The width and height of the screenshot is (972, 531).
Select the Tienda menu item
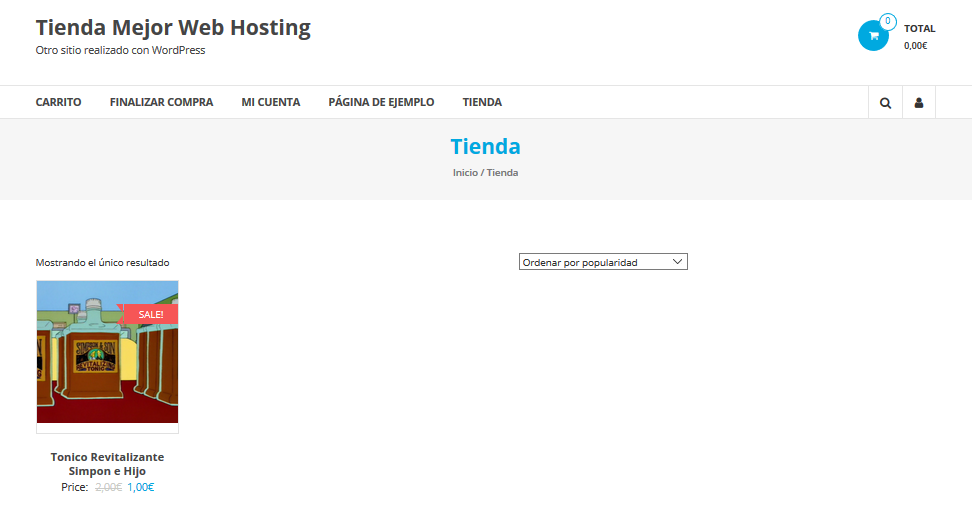(482, 102)
